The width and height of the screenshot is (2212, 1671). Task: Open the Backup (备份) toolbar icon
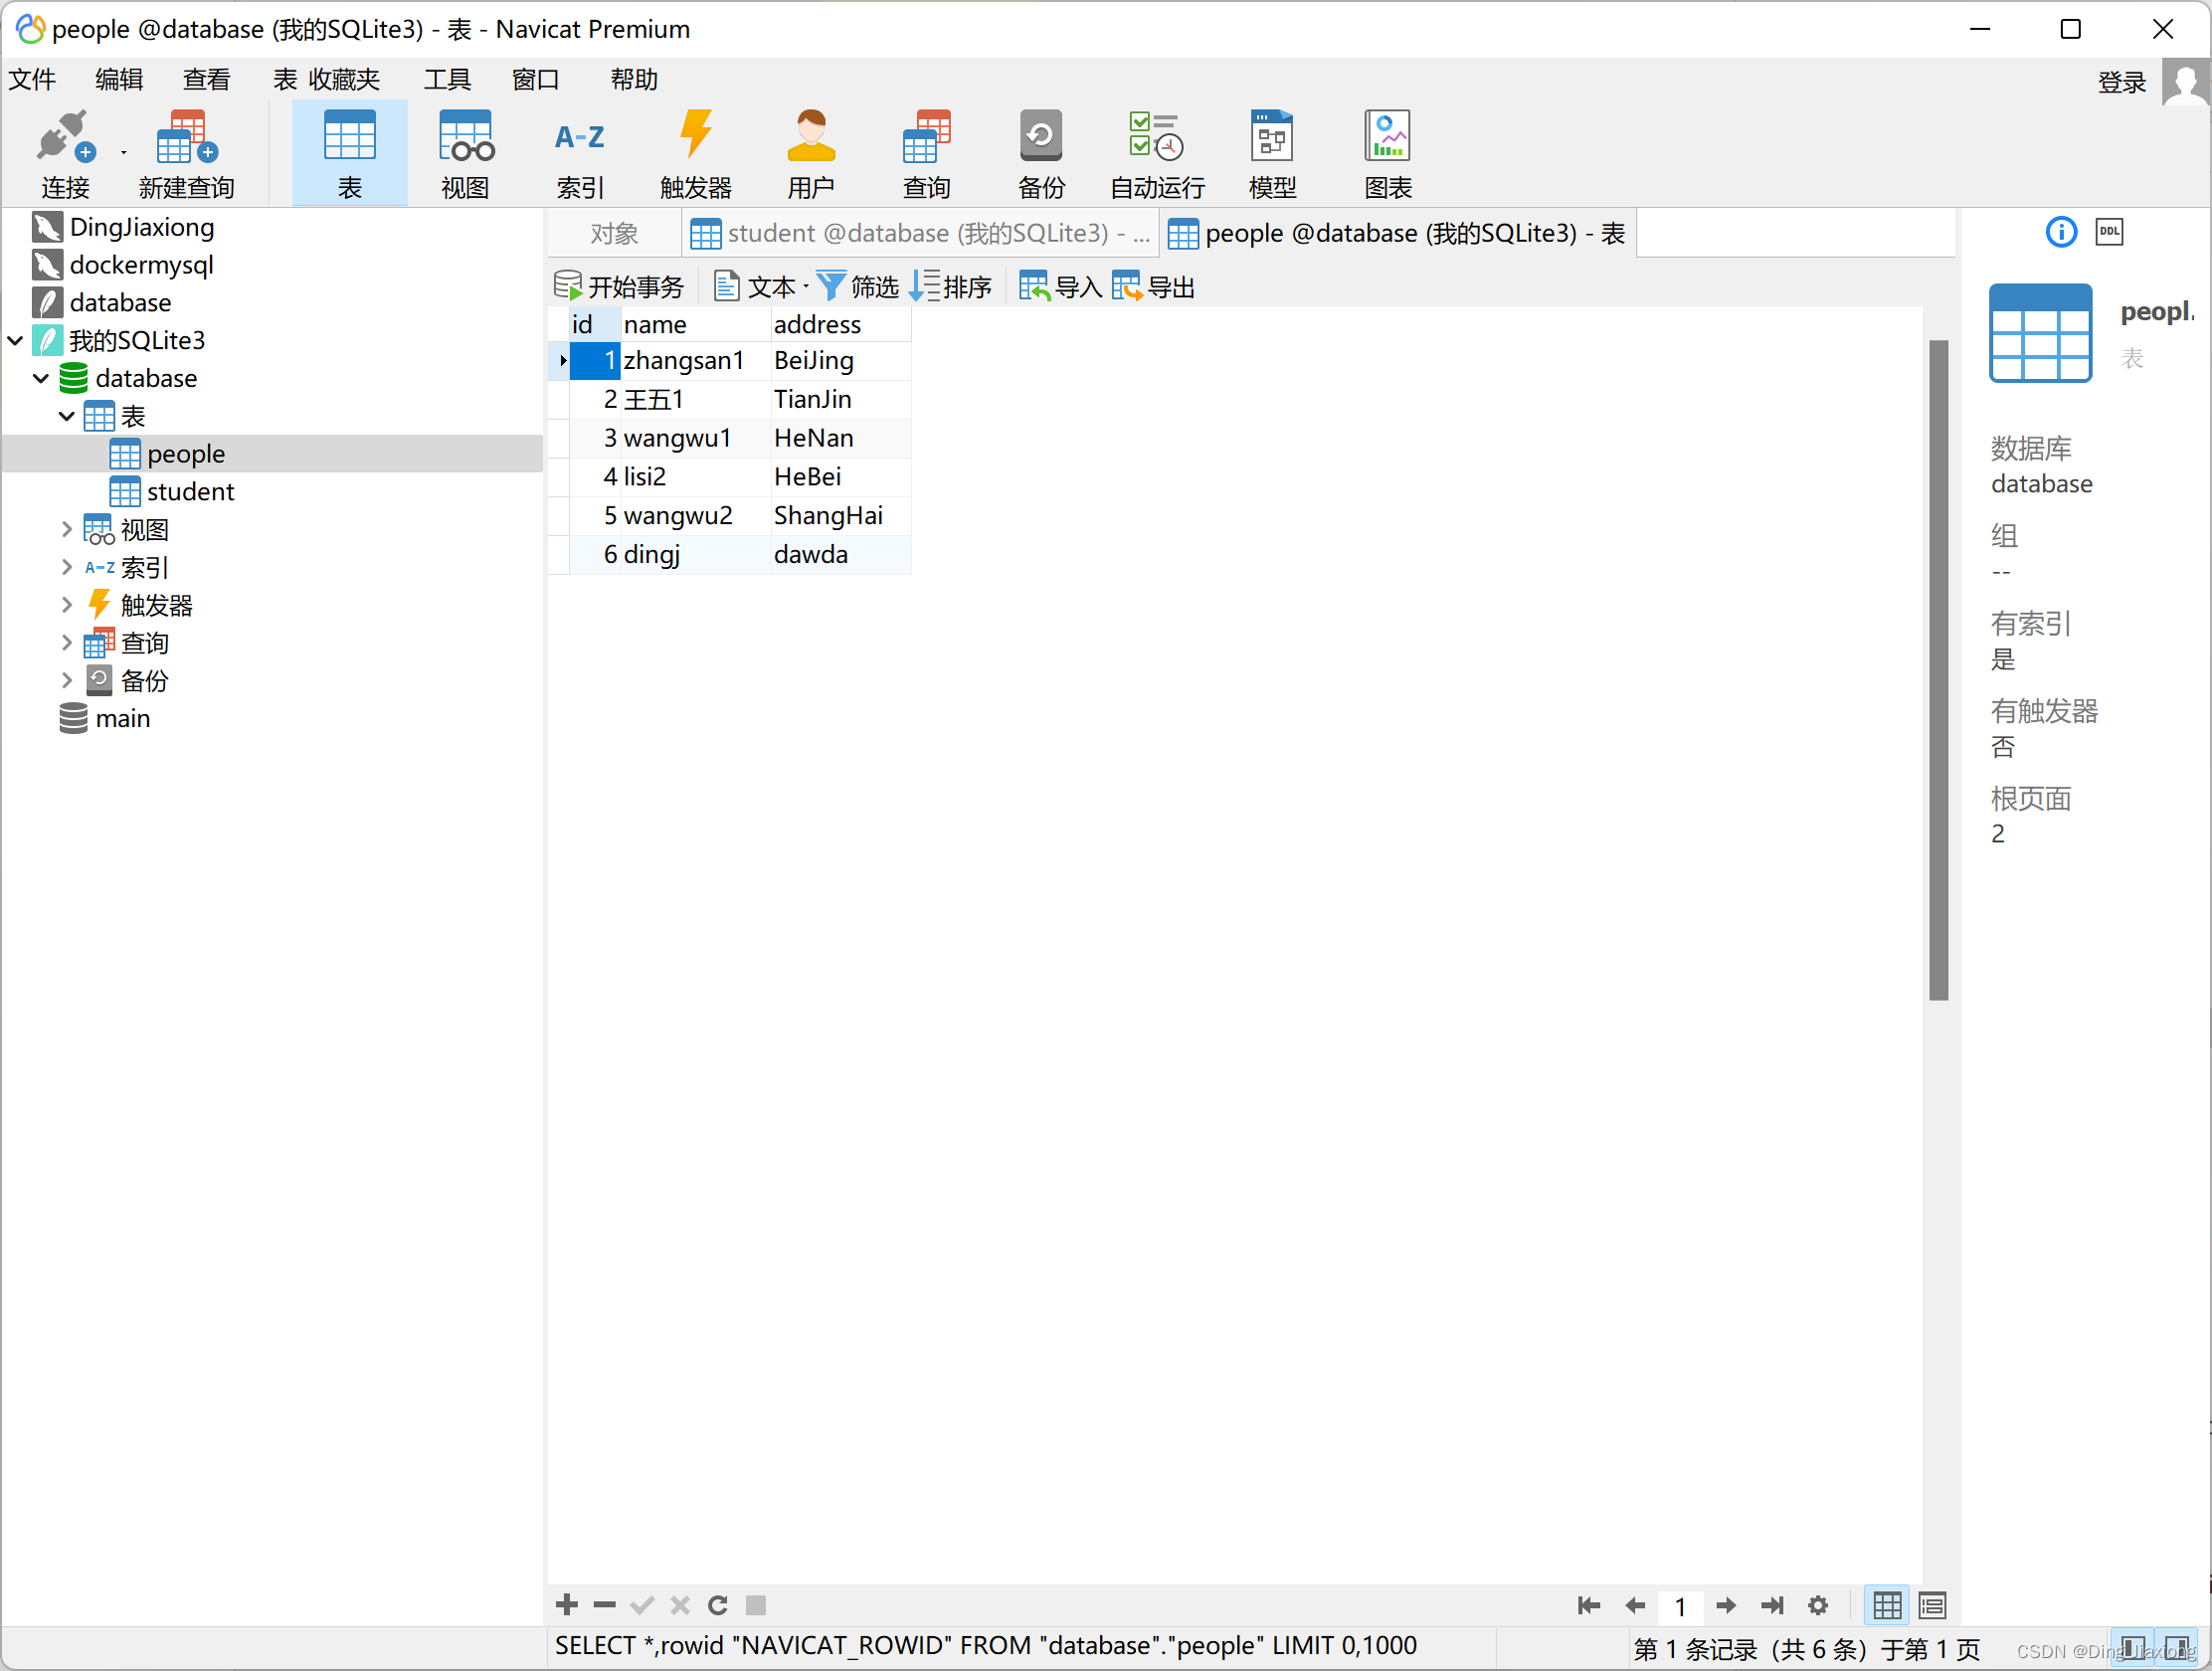pos(1041,154)
